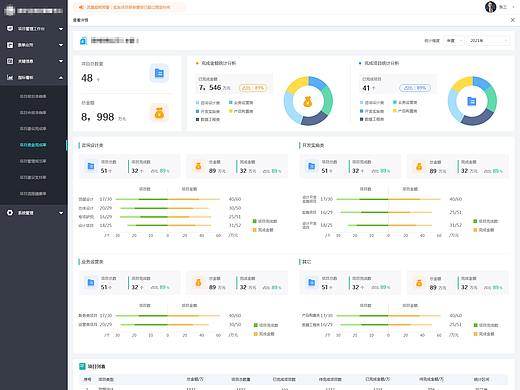
Task: Open the third submenu item under the expanded sidebar menu
Action: [33, 129]
